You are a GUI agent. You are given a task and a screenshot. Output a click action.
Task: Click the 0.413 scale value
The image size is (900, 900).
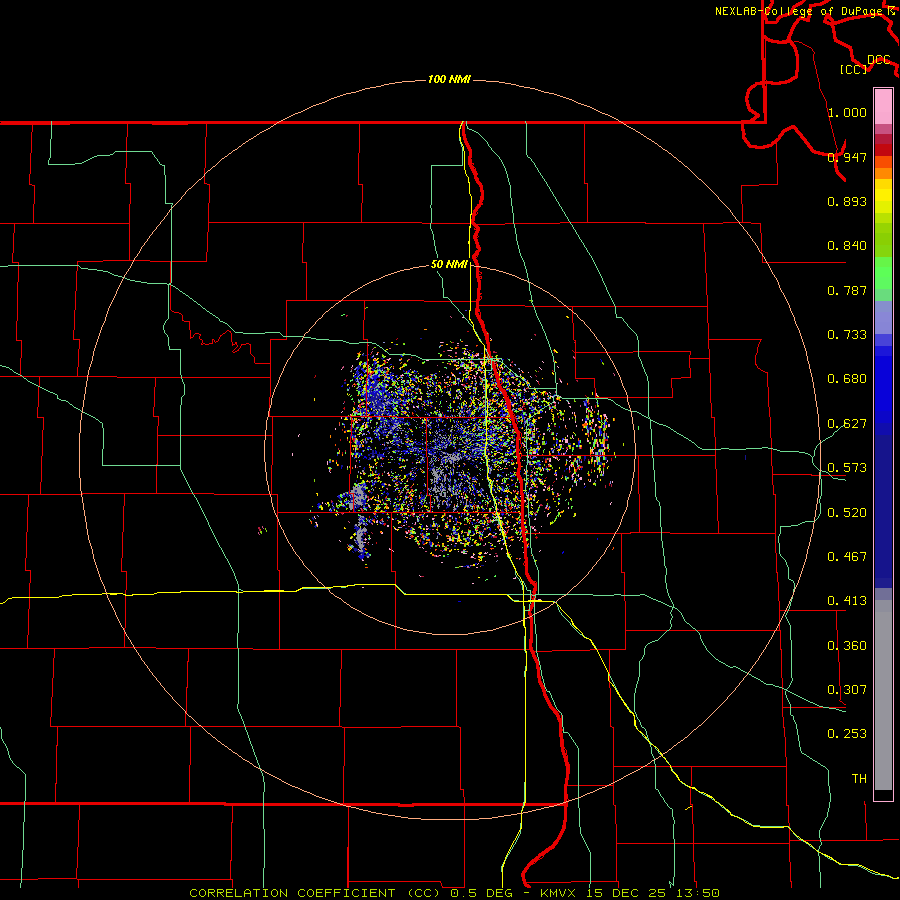tap(847, 601)
